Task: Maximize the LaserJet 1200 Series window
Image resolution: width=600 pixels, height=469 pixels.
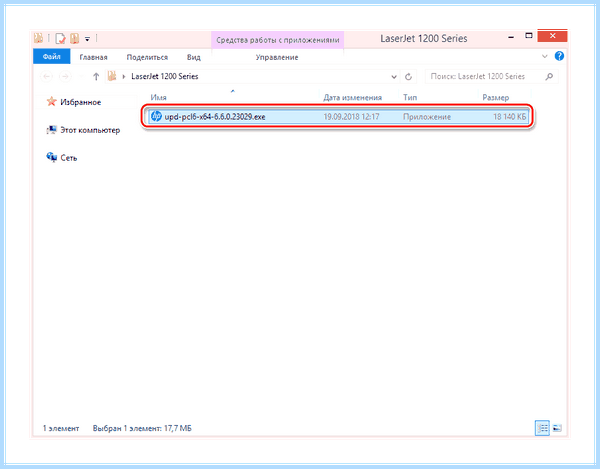Action: pos(528,36)
